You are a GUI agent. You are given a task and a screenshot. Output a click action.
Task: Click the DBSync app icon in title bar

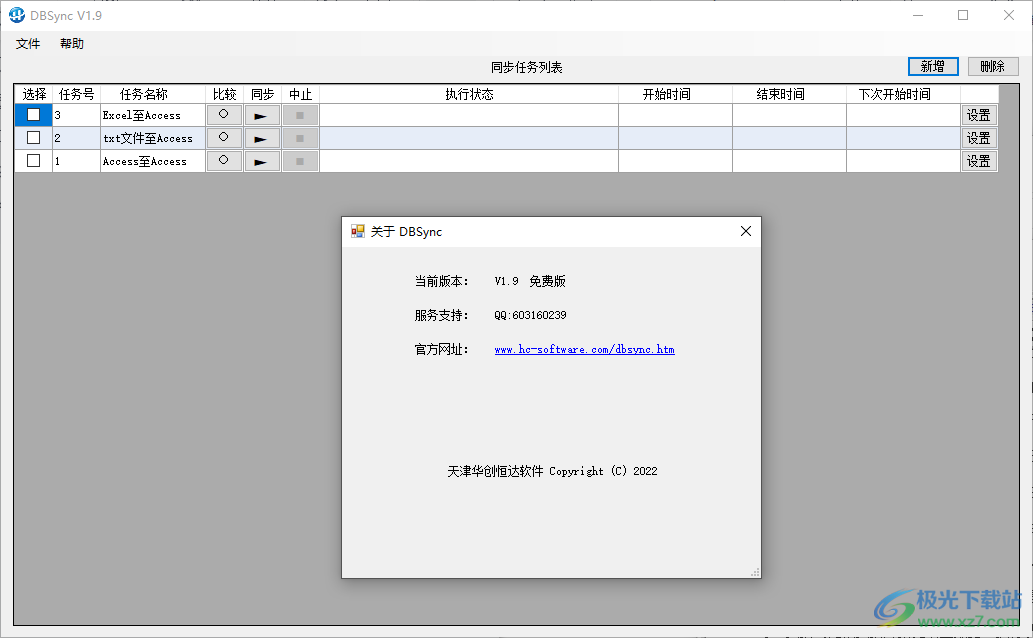[16, 14]
